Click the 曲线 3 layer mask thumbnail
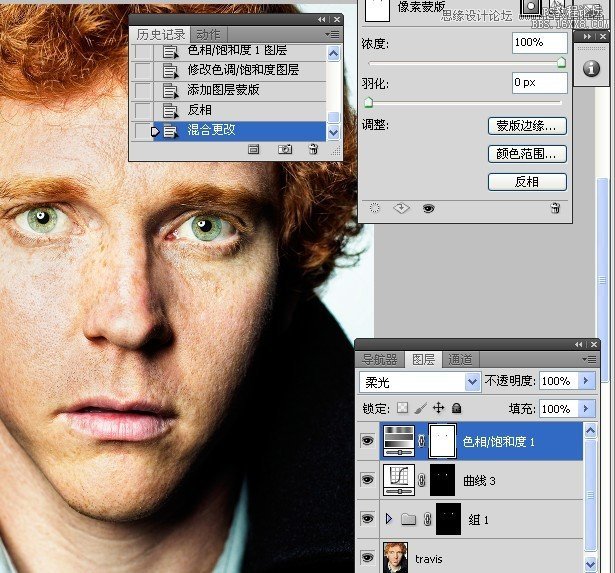Image resolution: width=615 pixels, height=573 pixels. [442, 480]
